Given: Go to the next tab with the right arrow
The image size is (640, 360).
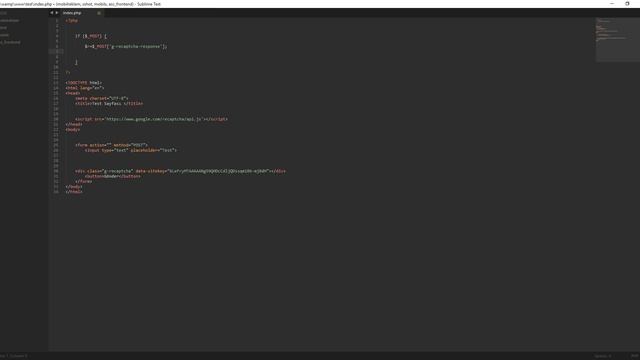Looking at the screenshot, I should pos(56,13).
